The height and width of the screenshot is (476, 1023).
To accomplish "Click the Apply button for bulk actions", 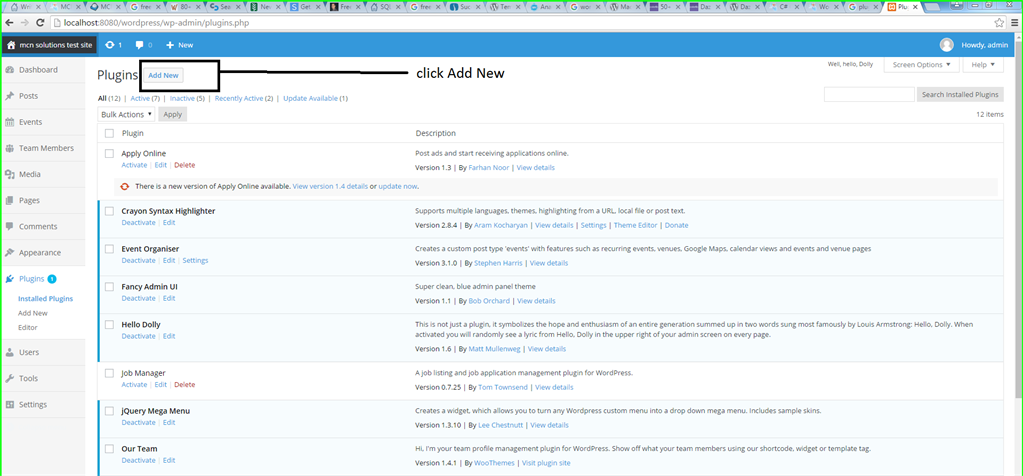I will pos(172,114).
